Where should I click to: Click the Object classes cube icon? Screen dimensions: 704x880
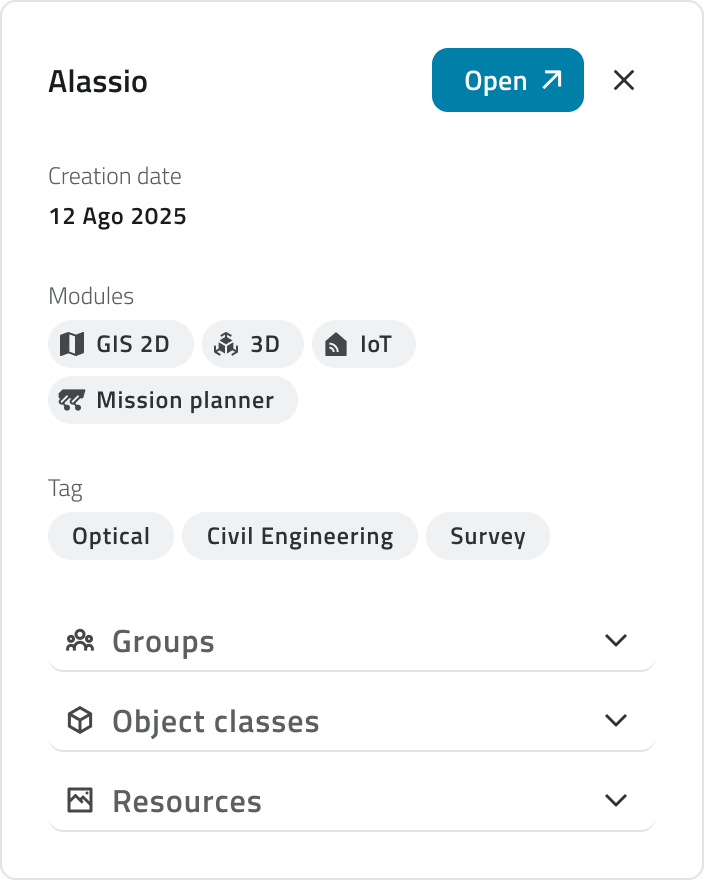(80, 721)
